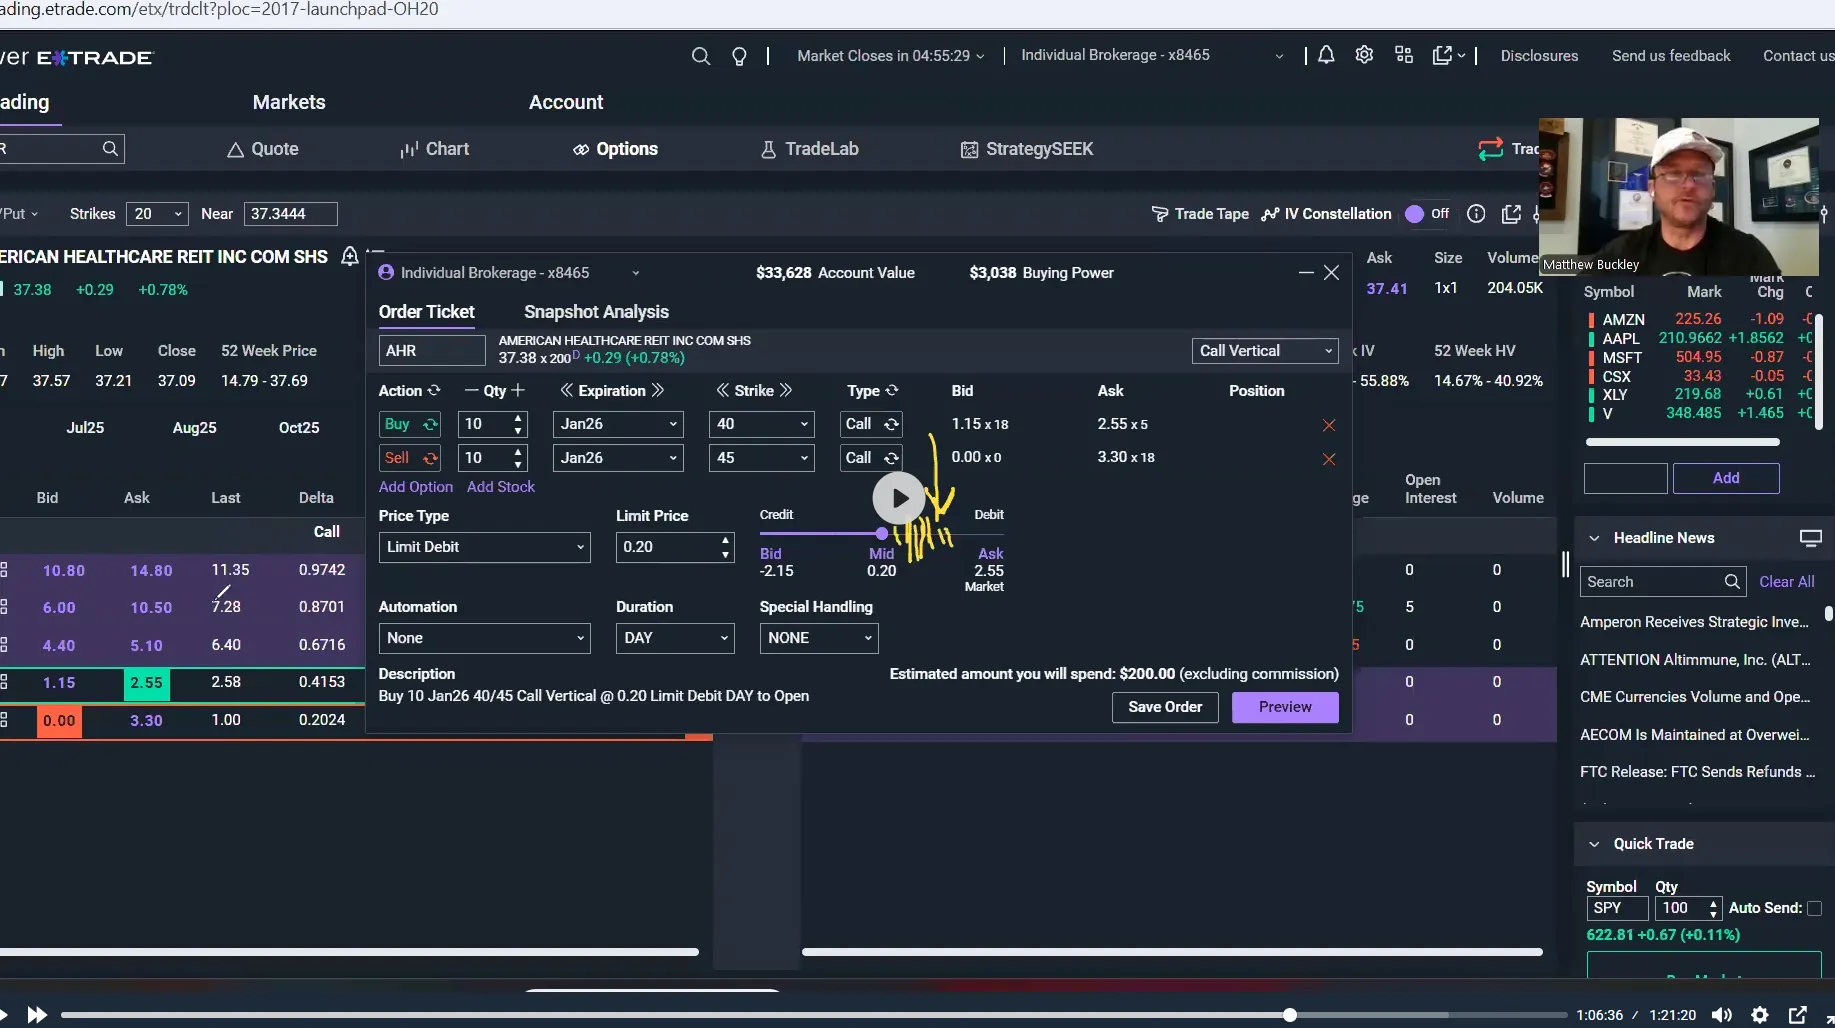Click the lightbulb ideas icon
1835x1028 pixels.
pos(739,56)
